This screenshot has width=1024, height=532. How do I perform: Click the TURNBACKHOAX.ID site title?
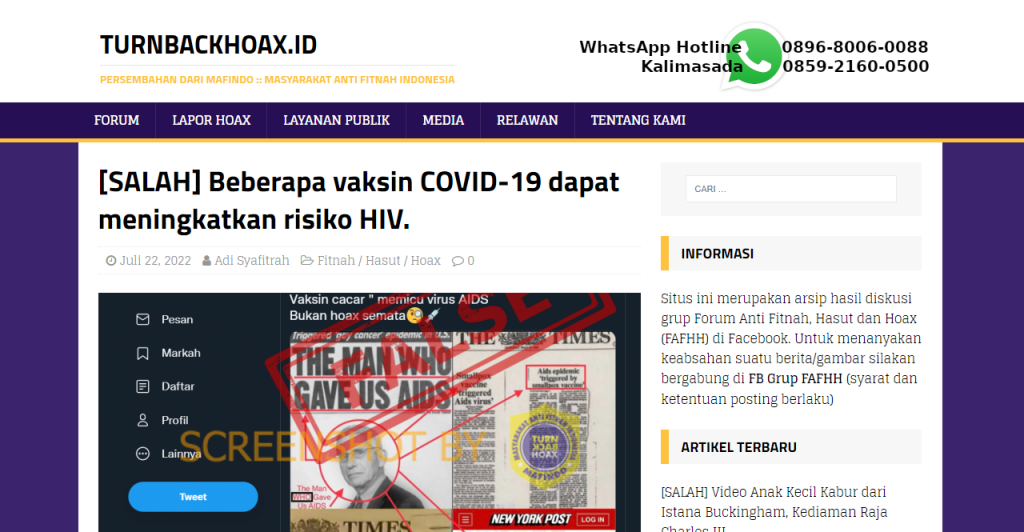click(208, 45)
